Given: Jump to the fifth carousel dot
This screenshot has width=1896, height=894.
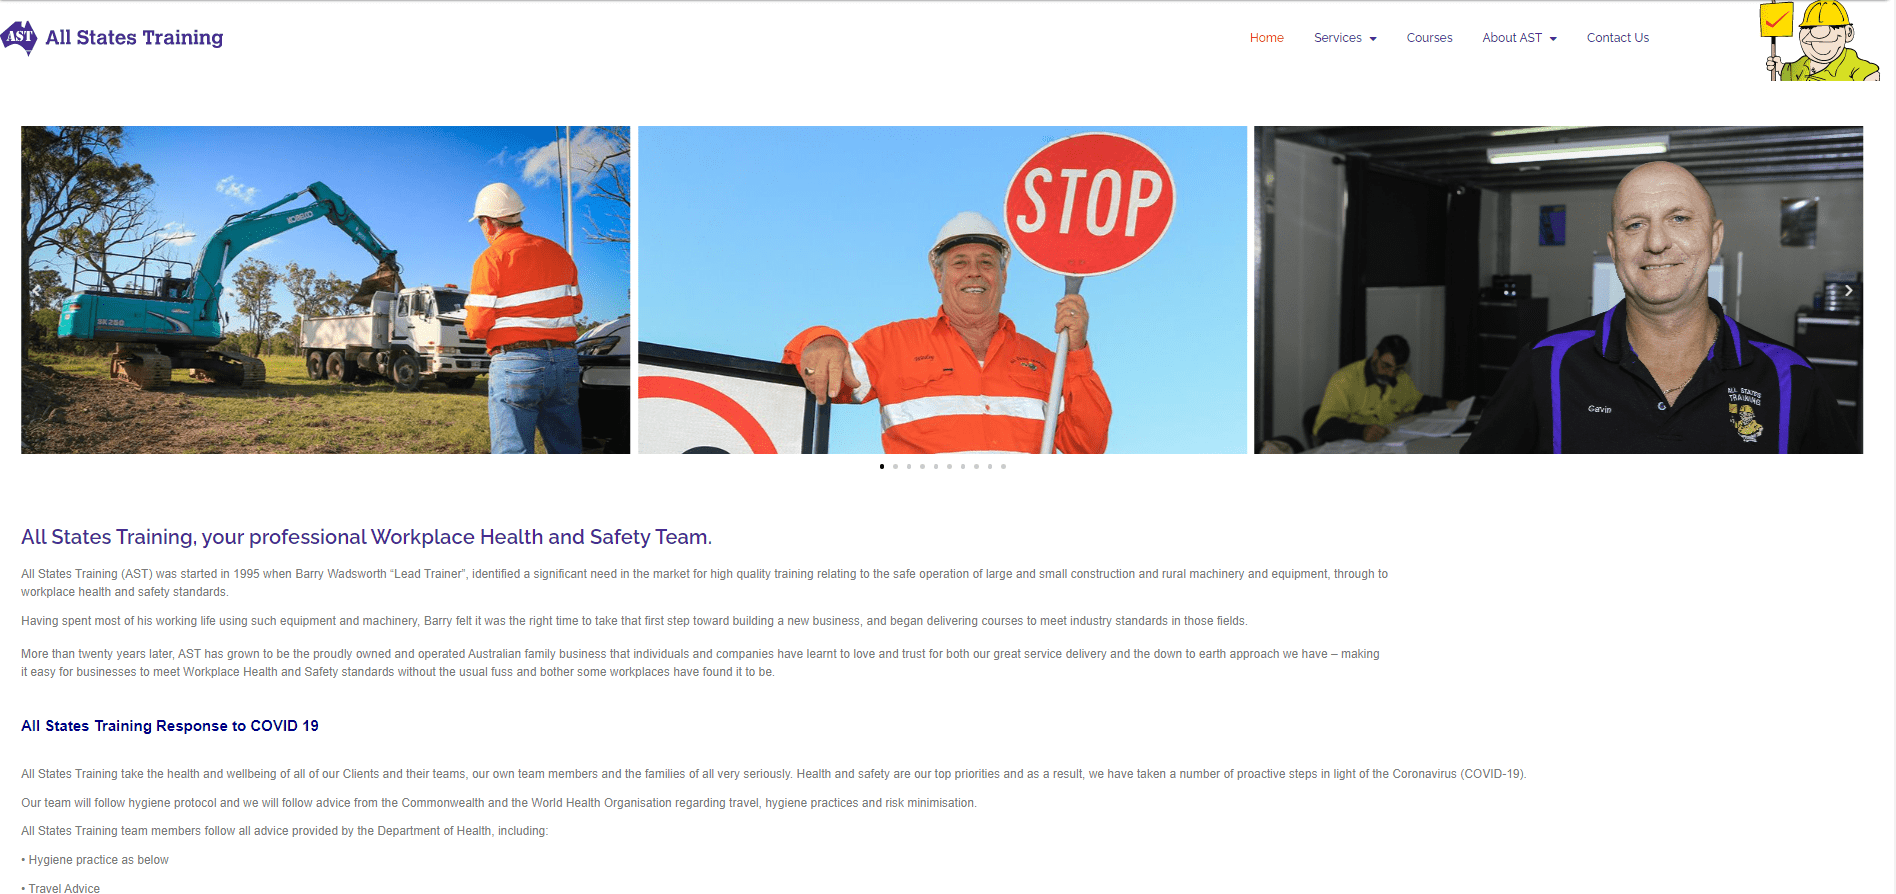Looking at the screenshot, I should click(x=936, y=466).
